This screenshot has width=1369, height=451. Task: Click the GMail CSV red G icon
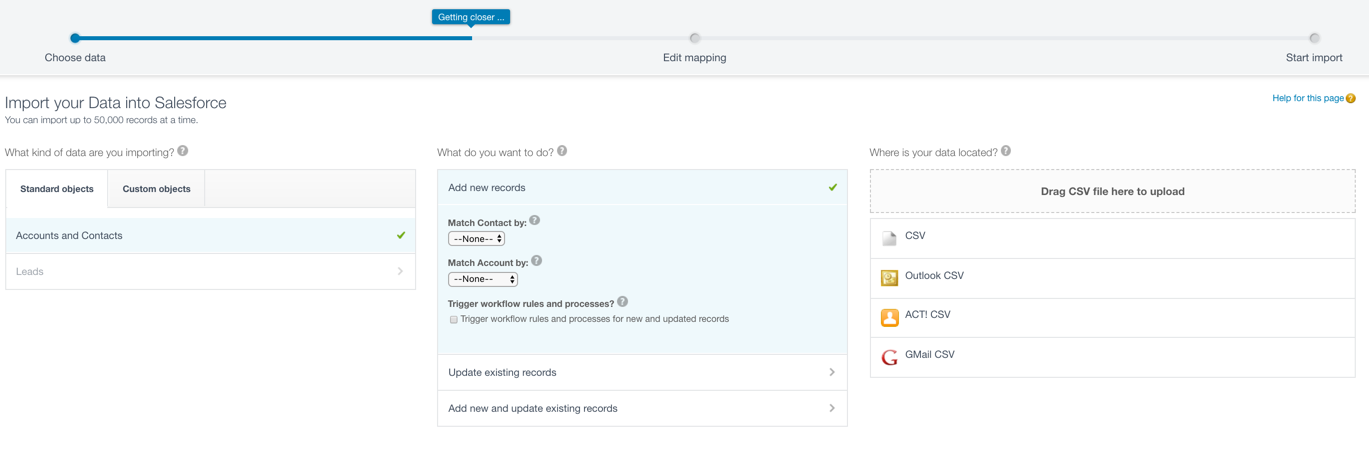[x=889, y=357]
